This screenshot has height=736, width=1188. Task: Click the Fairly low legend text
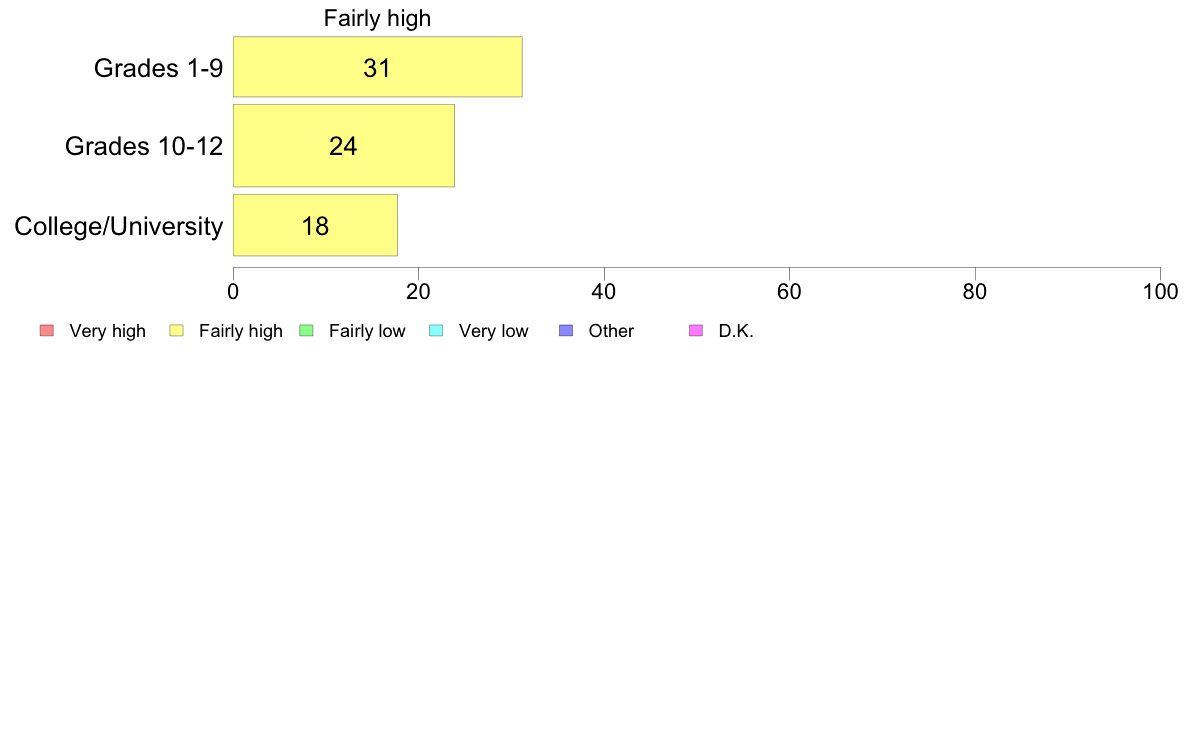(x=367, y=331)
